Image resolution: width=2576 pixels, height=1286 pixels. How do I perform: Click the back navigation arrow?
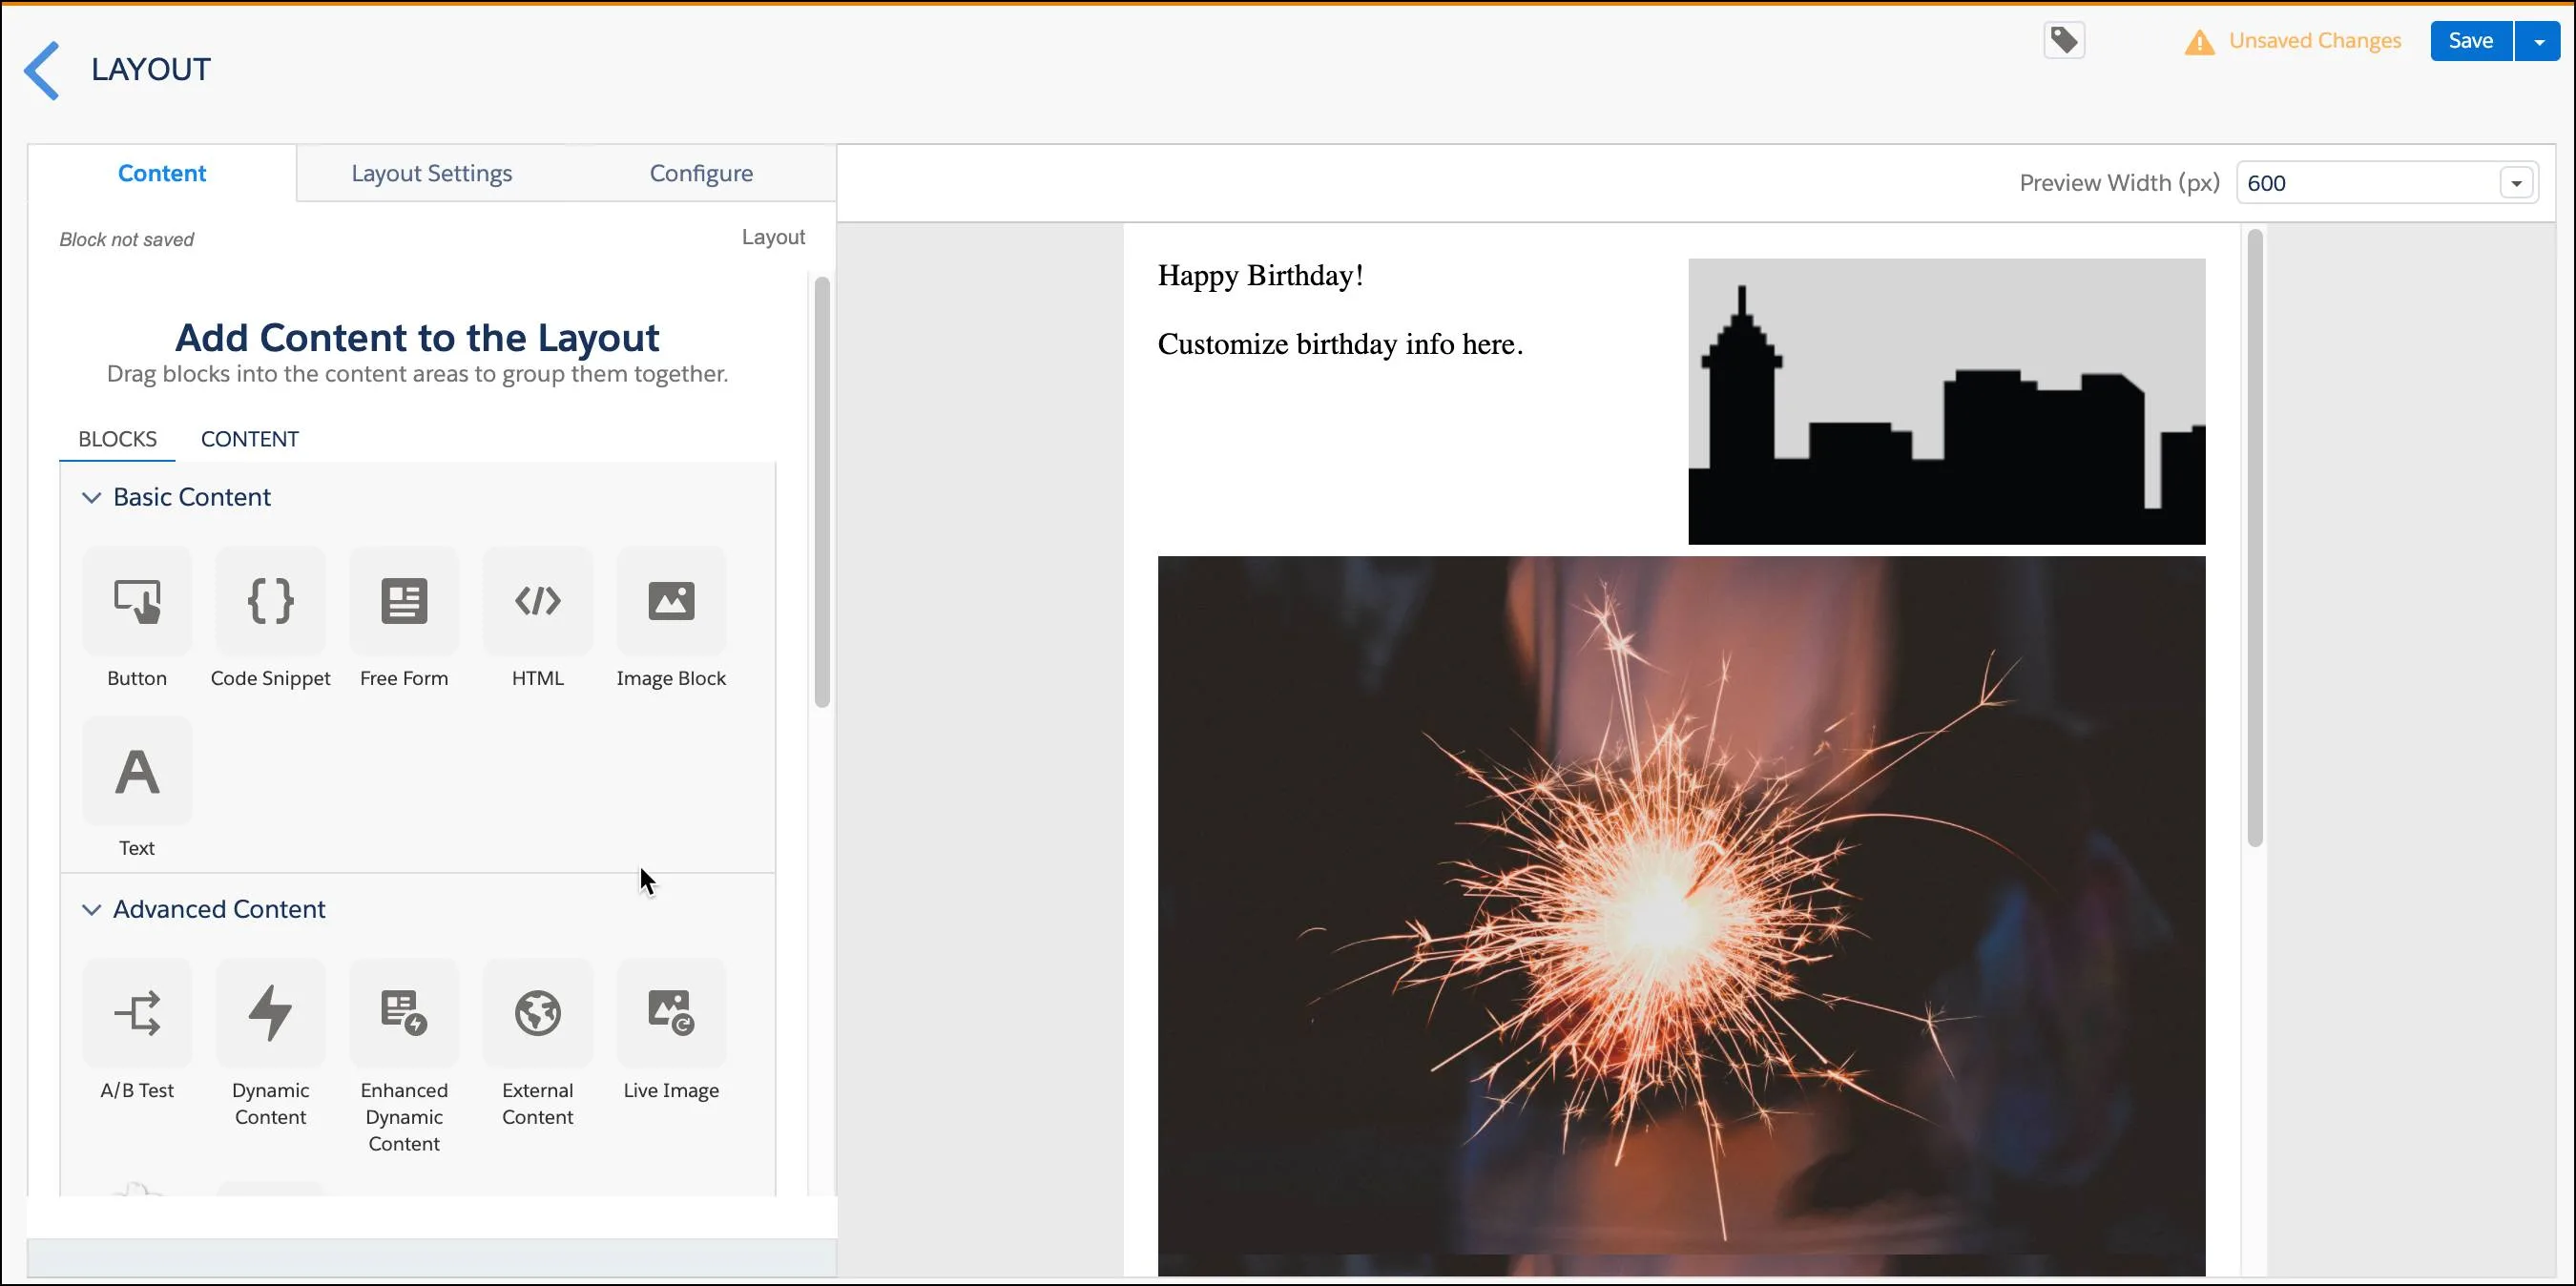(43, 68)
